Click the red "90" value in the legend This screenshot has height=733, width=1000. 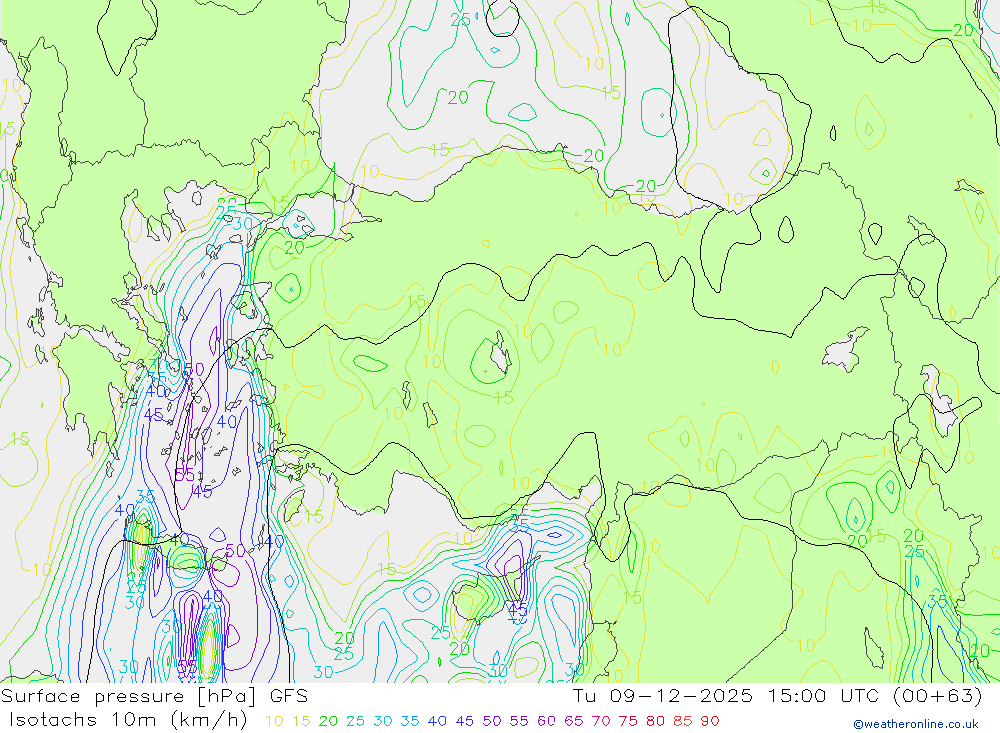[710, 722]
